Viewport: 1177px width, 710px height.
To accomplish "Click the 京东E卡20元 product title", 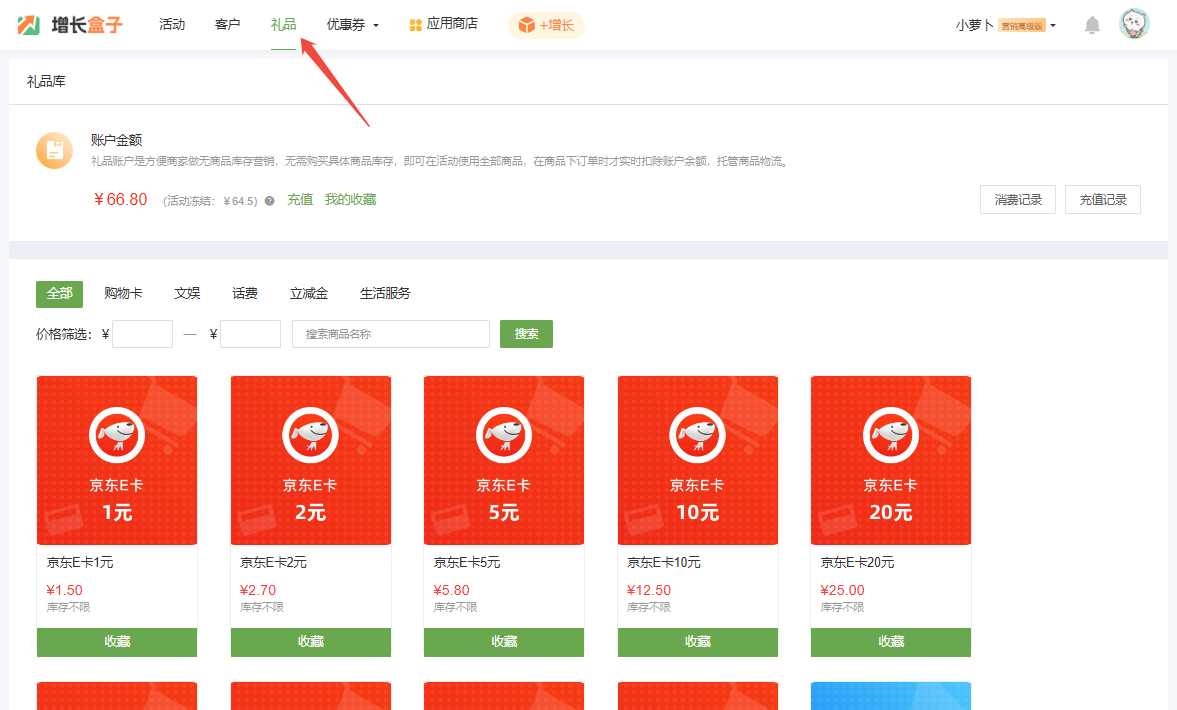I will tap(857, 562).
